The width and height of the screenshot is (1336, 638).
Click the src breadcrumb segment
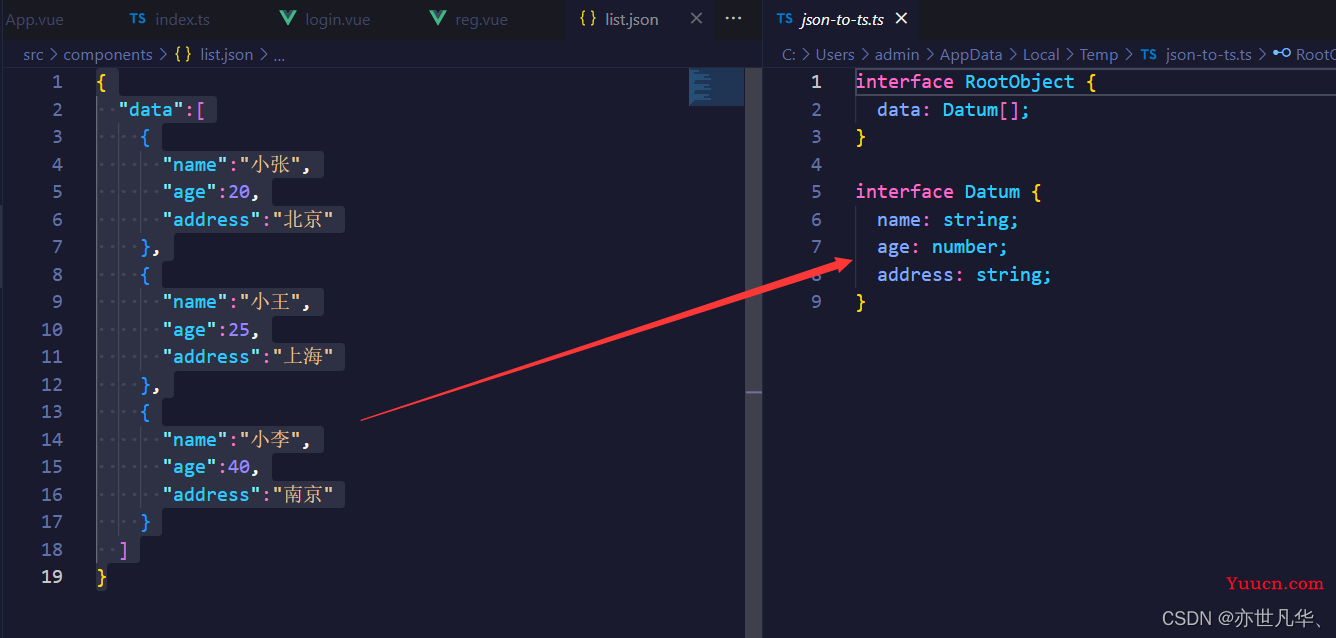33,55
